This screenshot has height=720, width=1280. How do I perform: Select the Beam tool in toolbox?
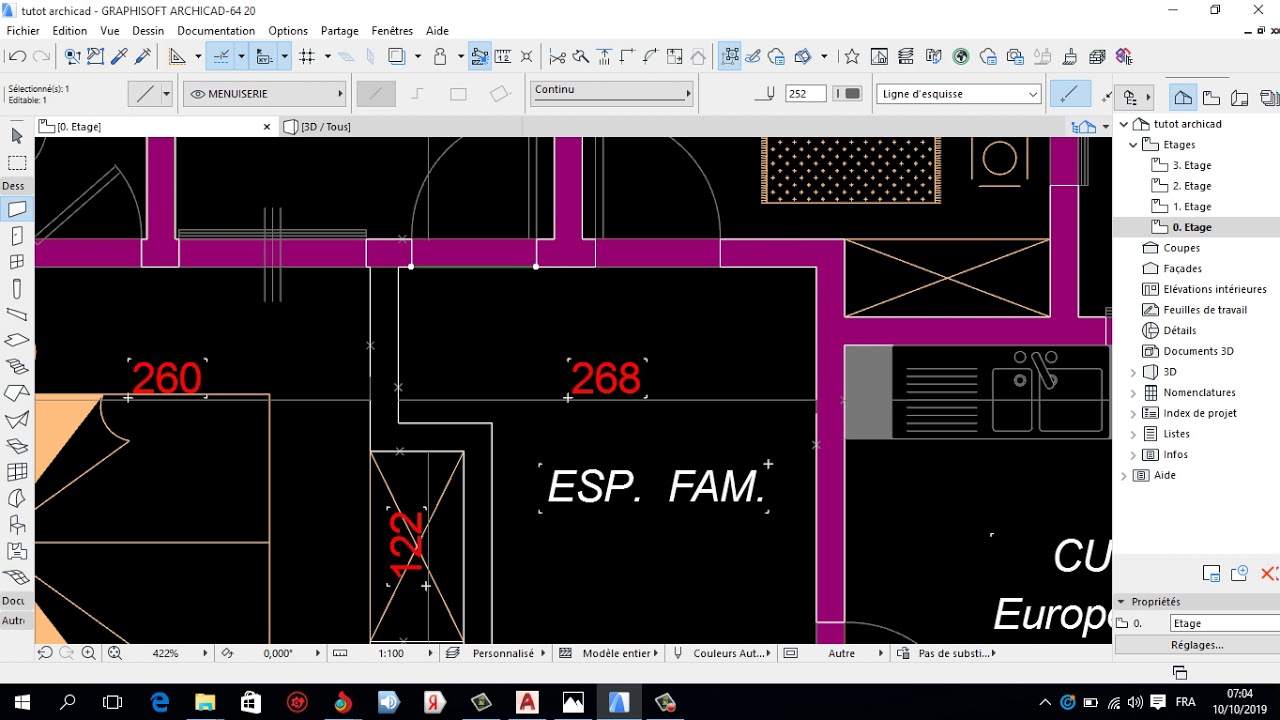[17, 315]
